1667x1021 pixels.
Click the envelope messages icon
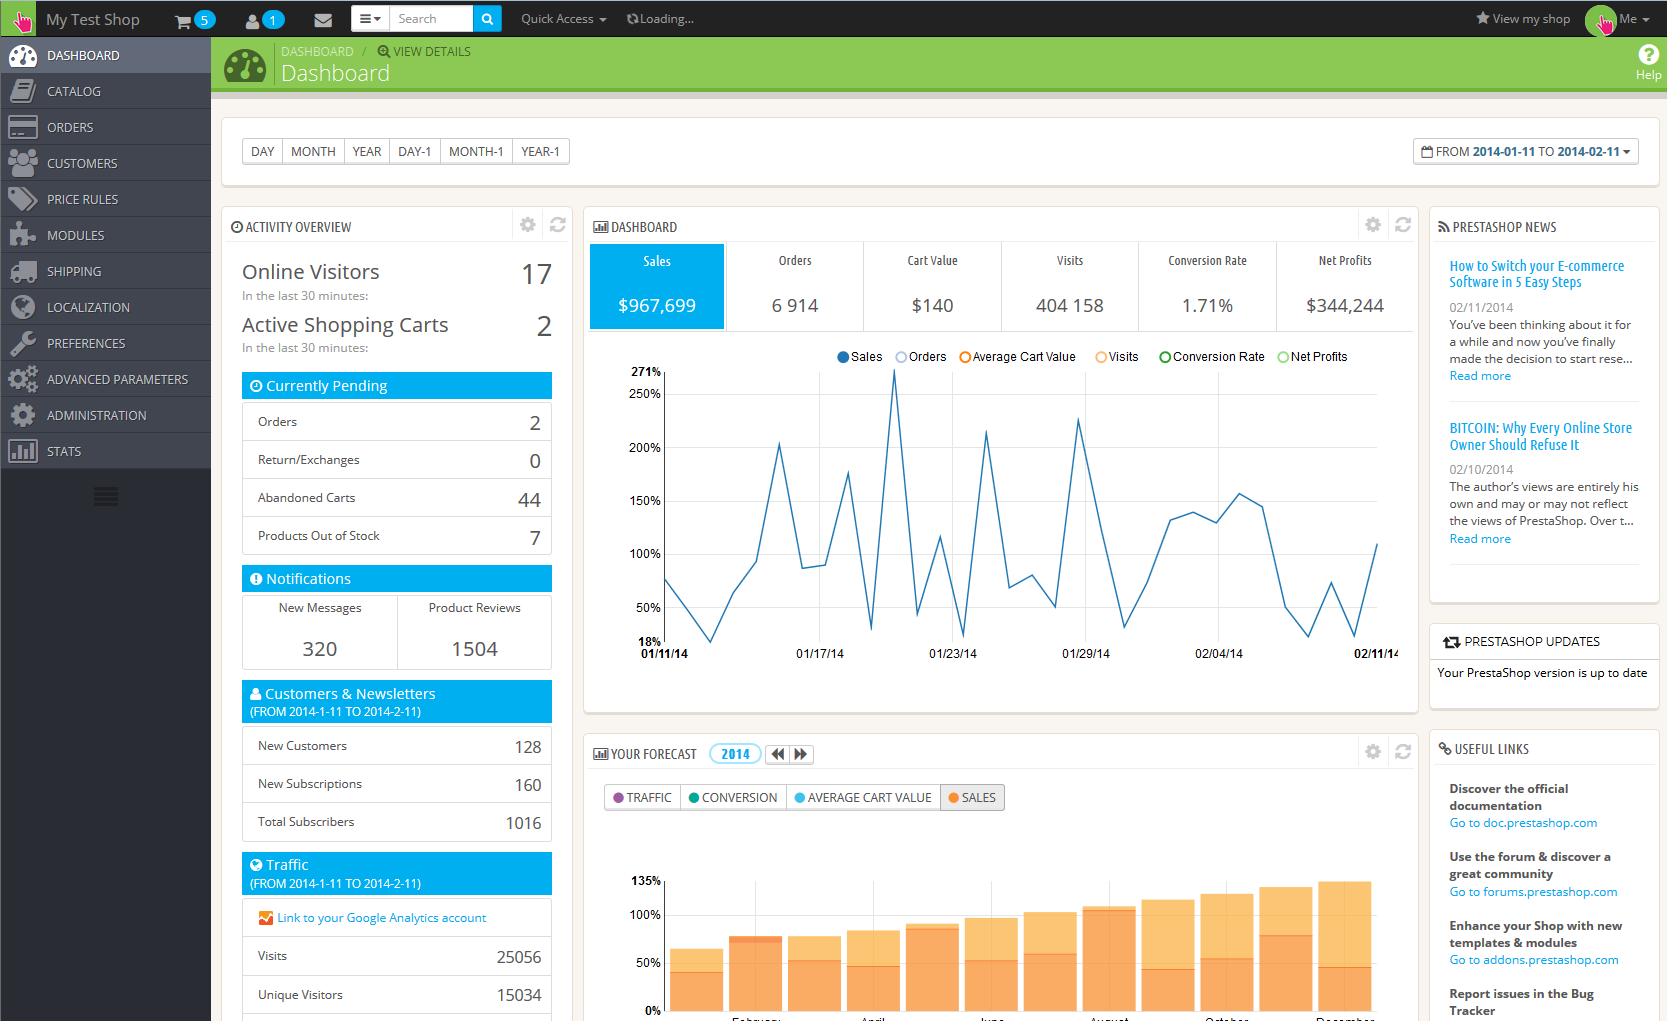point(322,20)
